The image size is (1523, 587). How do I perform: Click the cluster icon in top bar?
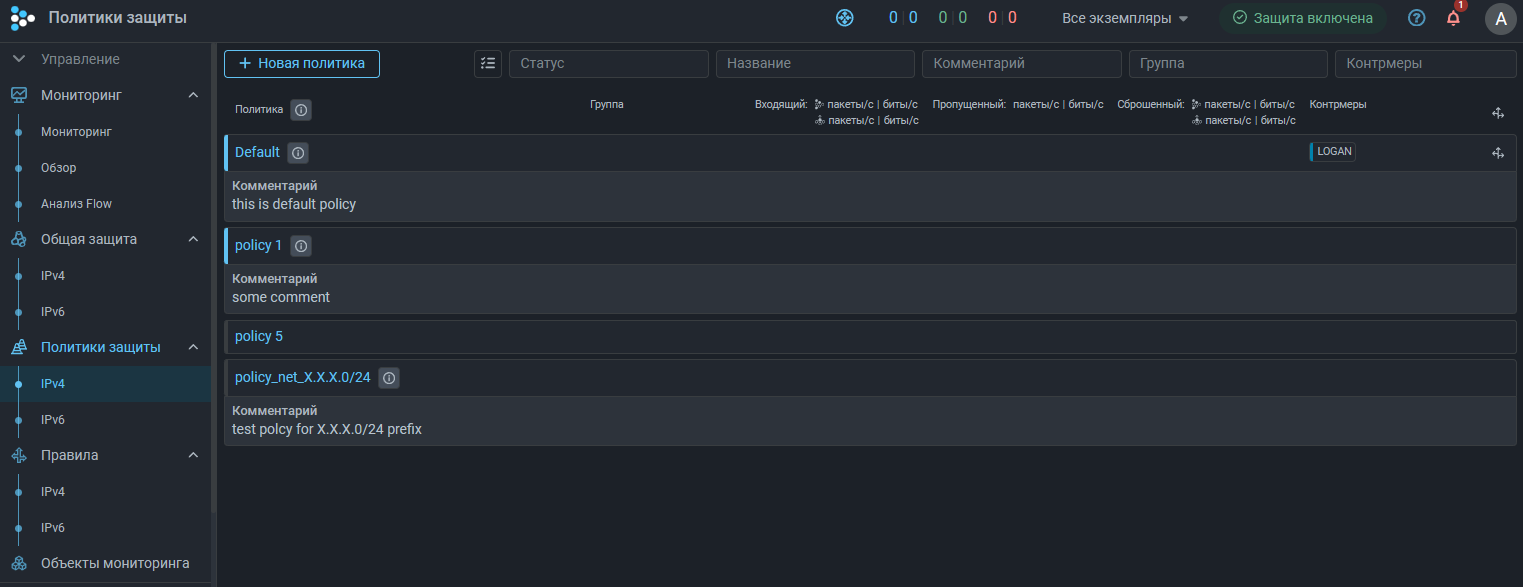(845, 18)
